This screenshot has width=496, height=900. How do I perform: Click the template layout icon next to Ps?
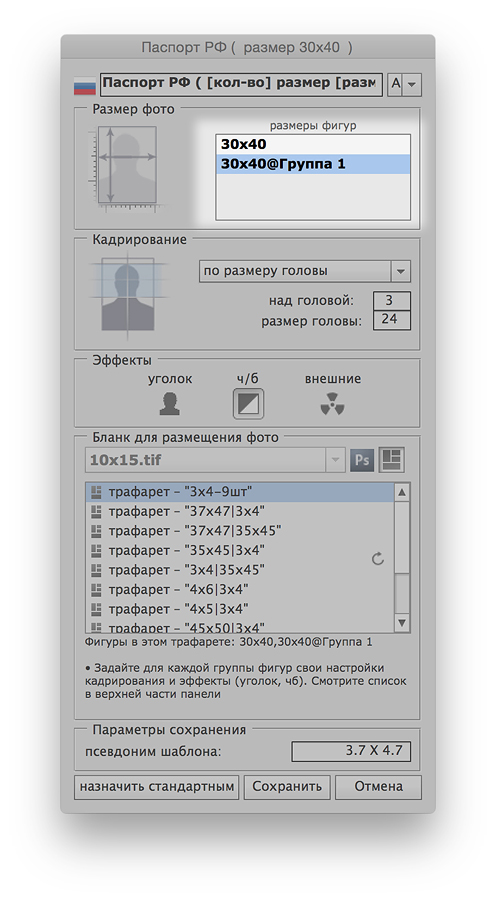[x=392, y=460]
